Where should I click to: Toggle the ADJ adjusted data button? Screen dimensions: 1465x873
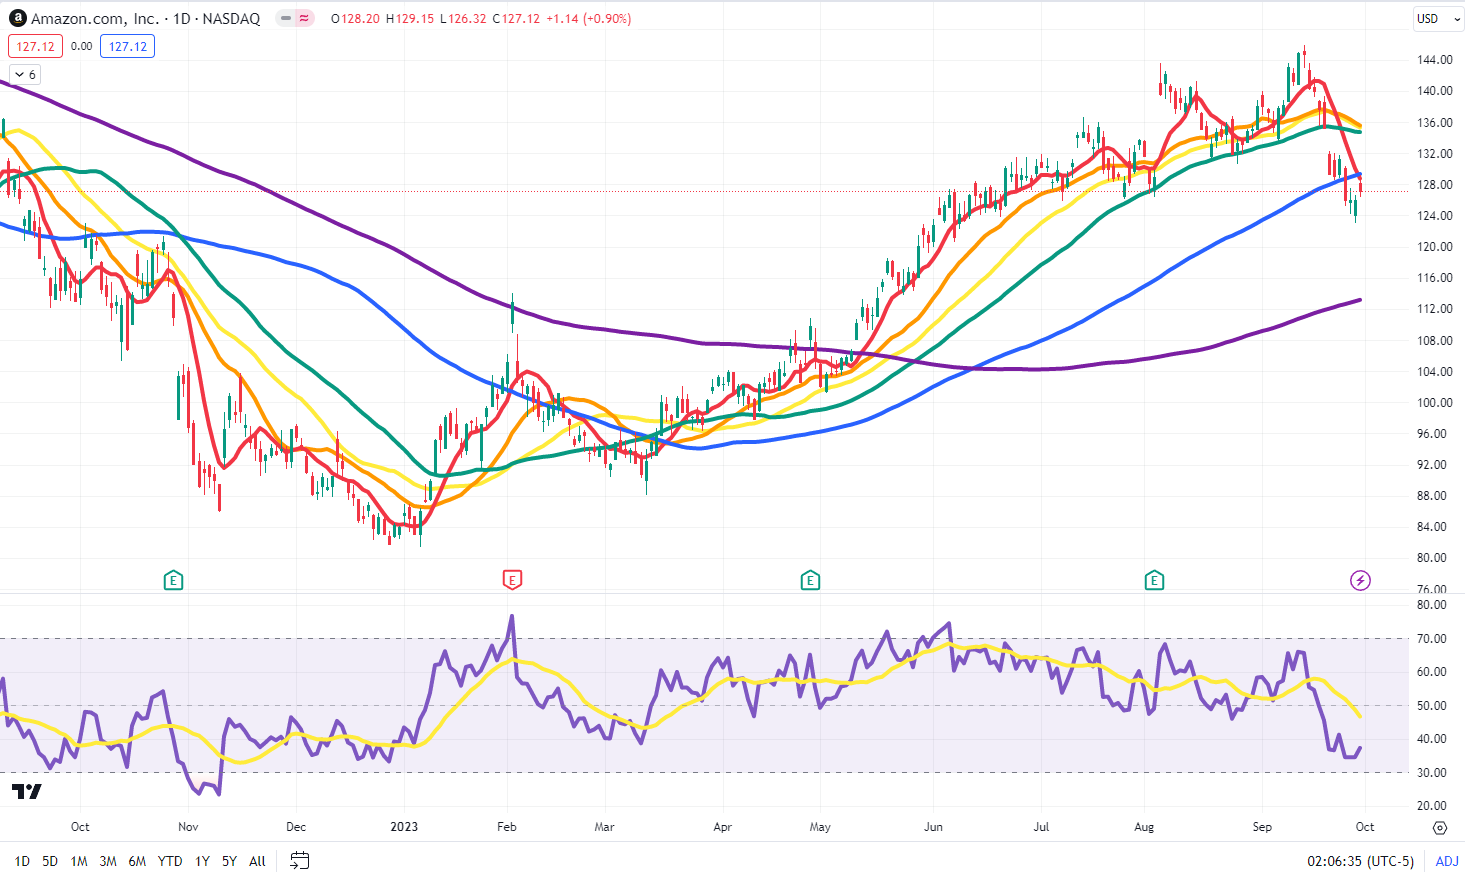coord(1447,861)
